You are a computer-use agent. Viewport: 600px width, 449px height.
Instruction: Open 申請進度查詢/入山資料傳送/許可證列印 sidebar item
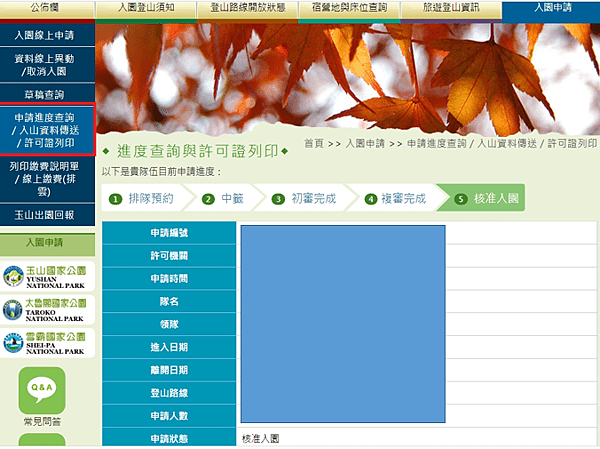point(47,130)
